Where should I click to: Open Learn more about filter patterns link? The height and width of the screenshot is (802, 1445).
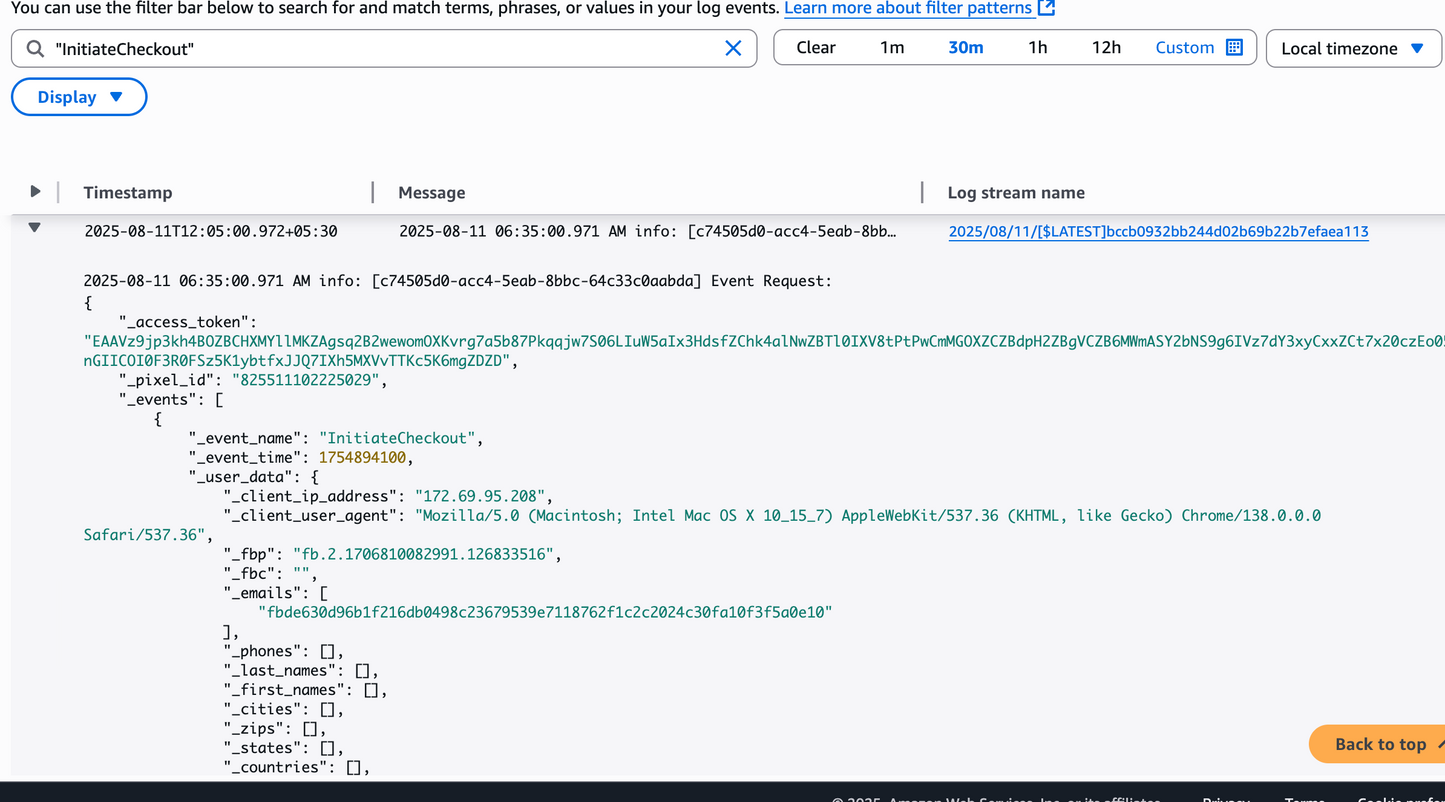pyautogui.click(x=907, y=8)
